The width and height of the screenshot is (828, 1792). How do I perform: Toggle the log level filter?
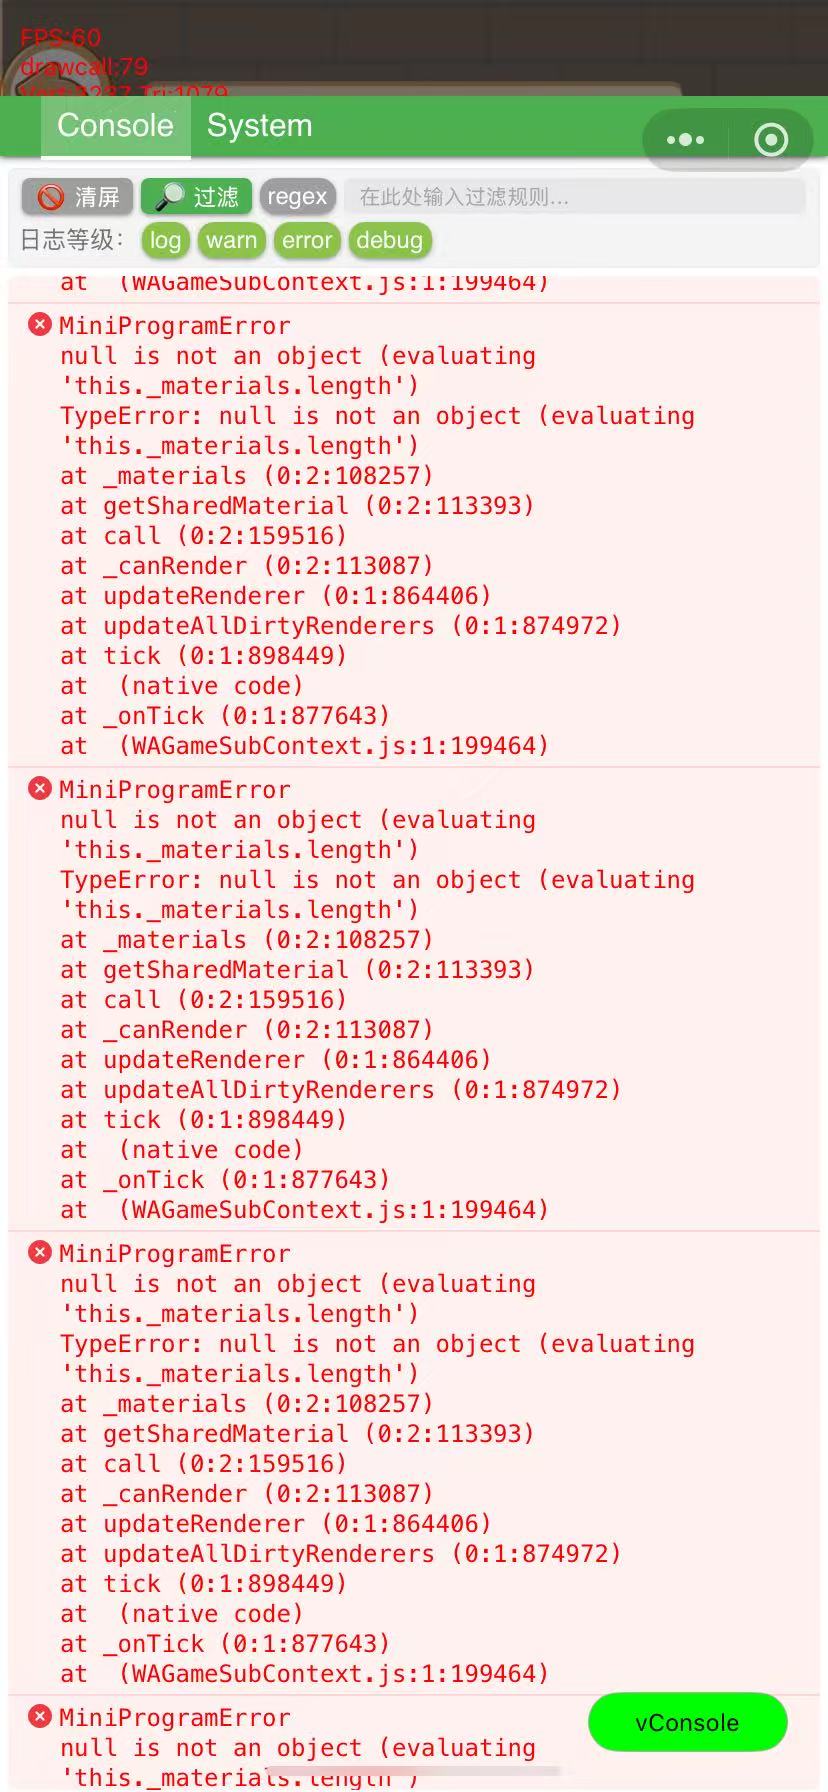pyautogui.click(x=165, y=240)
